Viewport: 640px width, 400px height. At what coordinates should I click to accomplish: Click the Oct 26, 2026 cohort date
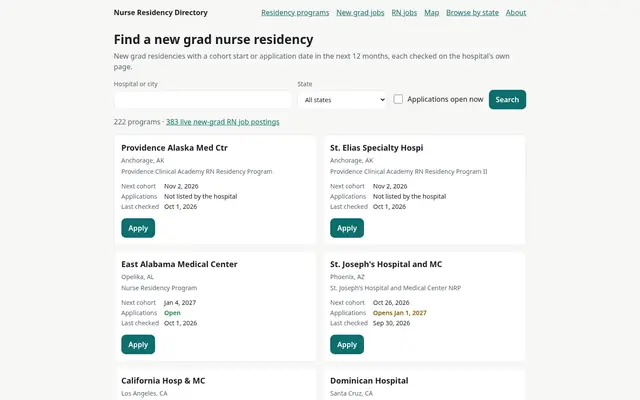(x=391, y=303)
